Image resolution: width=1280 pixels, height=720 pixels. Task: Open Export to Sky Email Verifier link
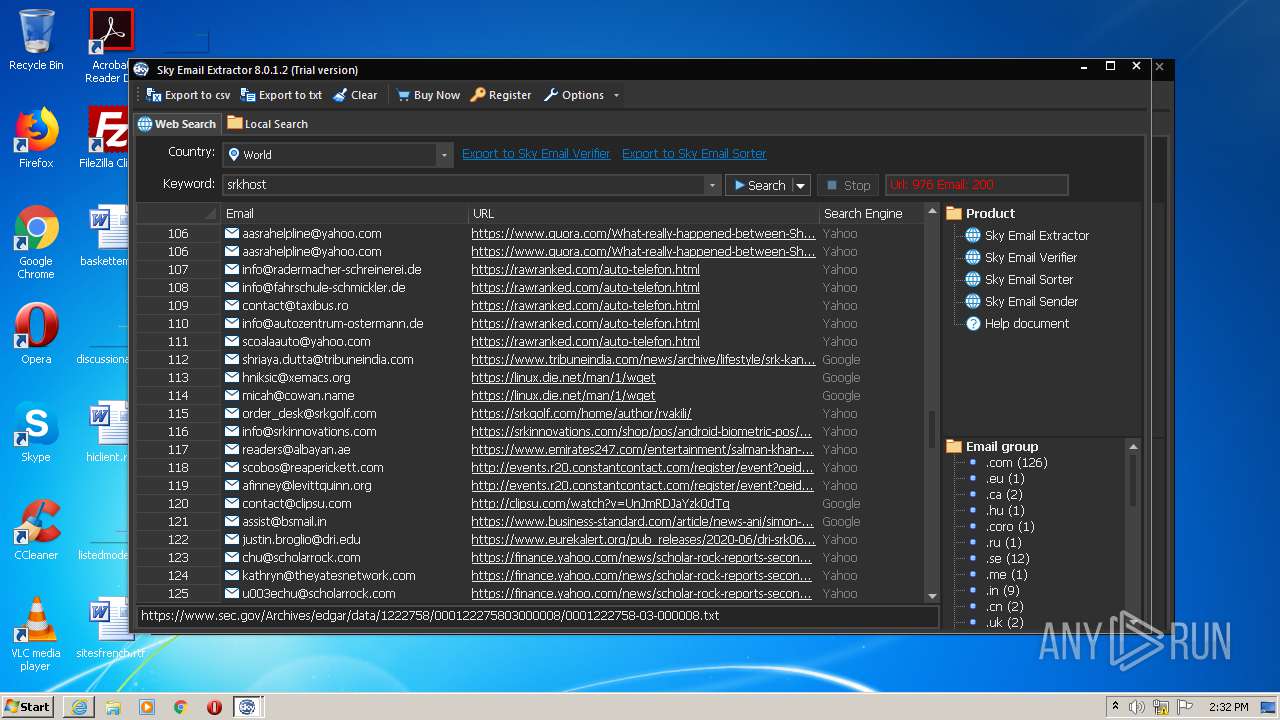[536, 154]
